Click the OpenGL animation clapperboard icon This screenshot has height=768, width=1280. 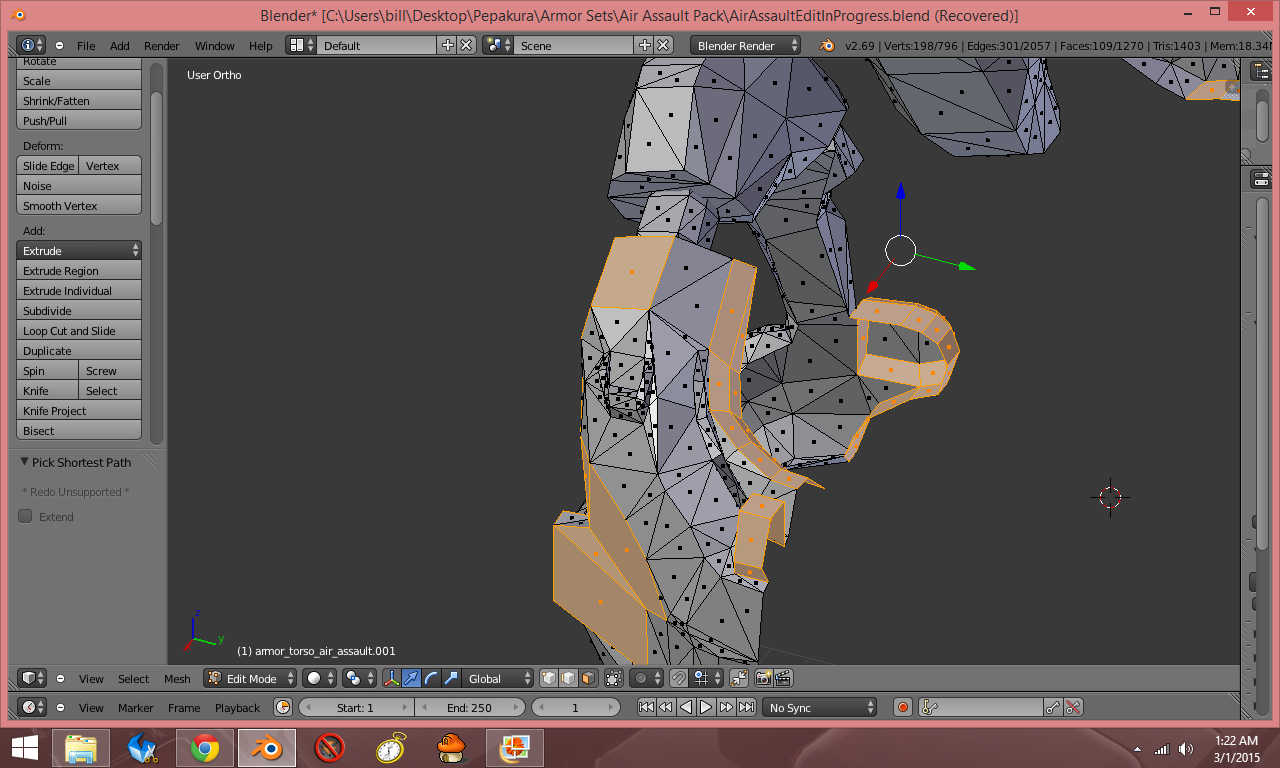[x=783, y=678]
